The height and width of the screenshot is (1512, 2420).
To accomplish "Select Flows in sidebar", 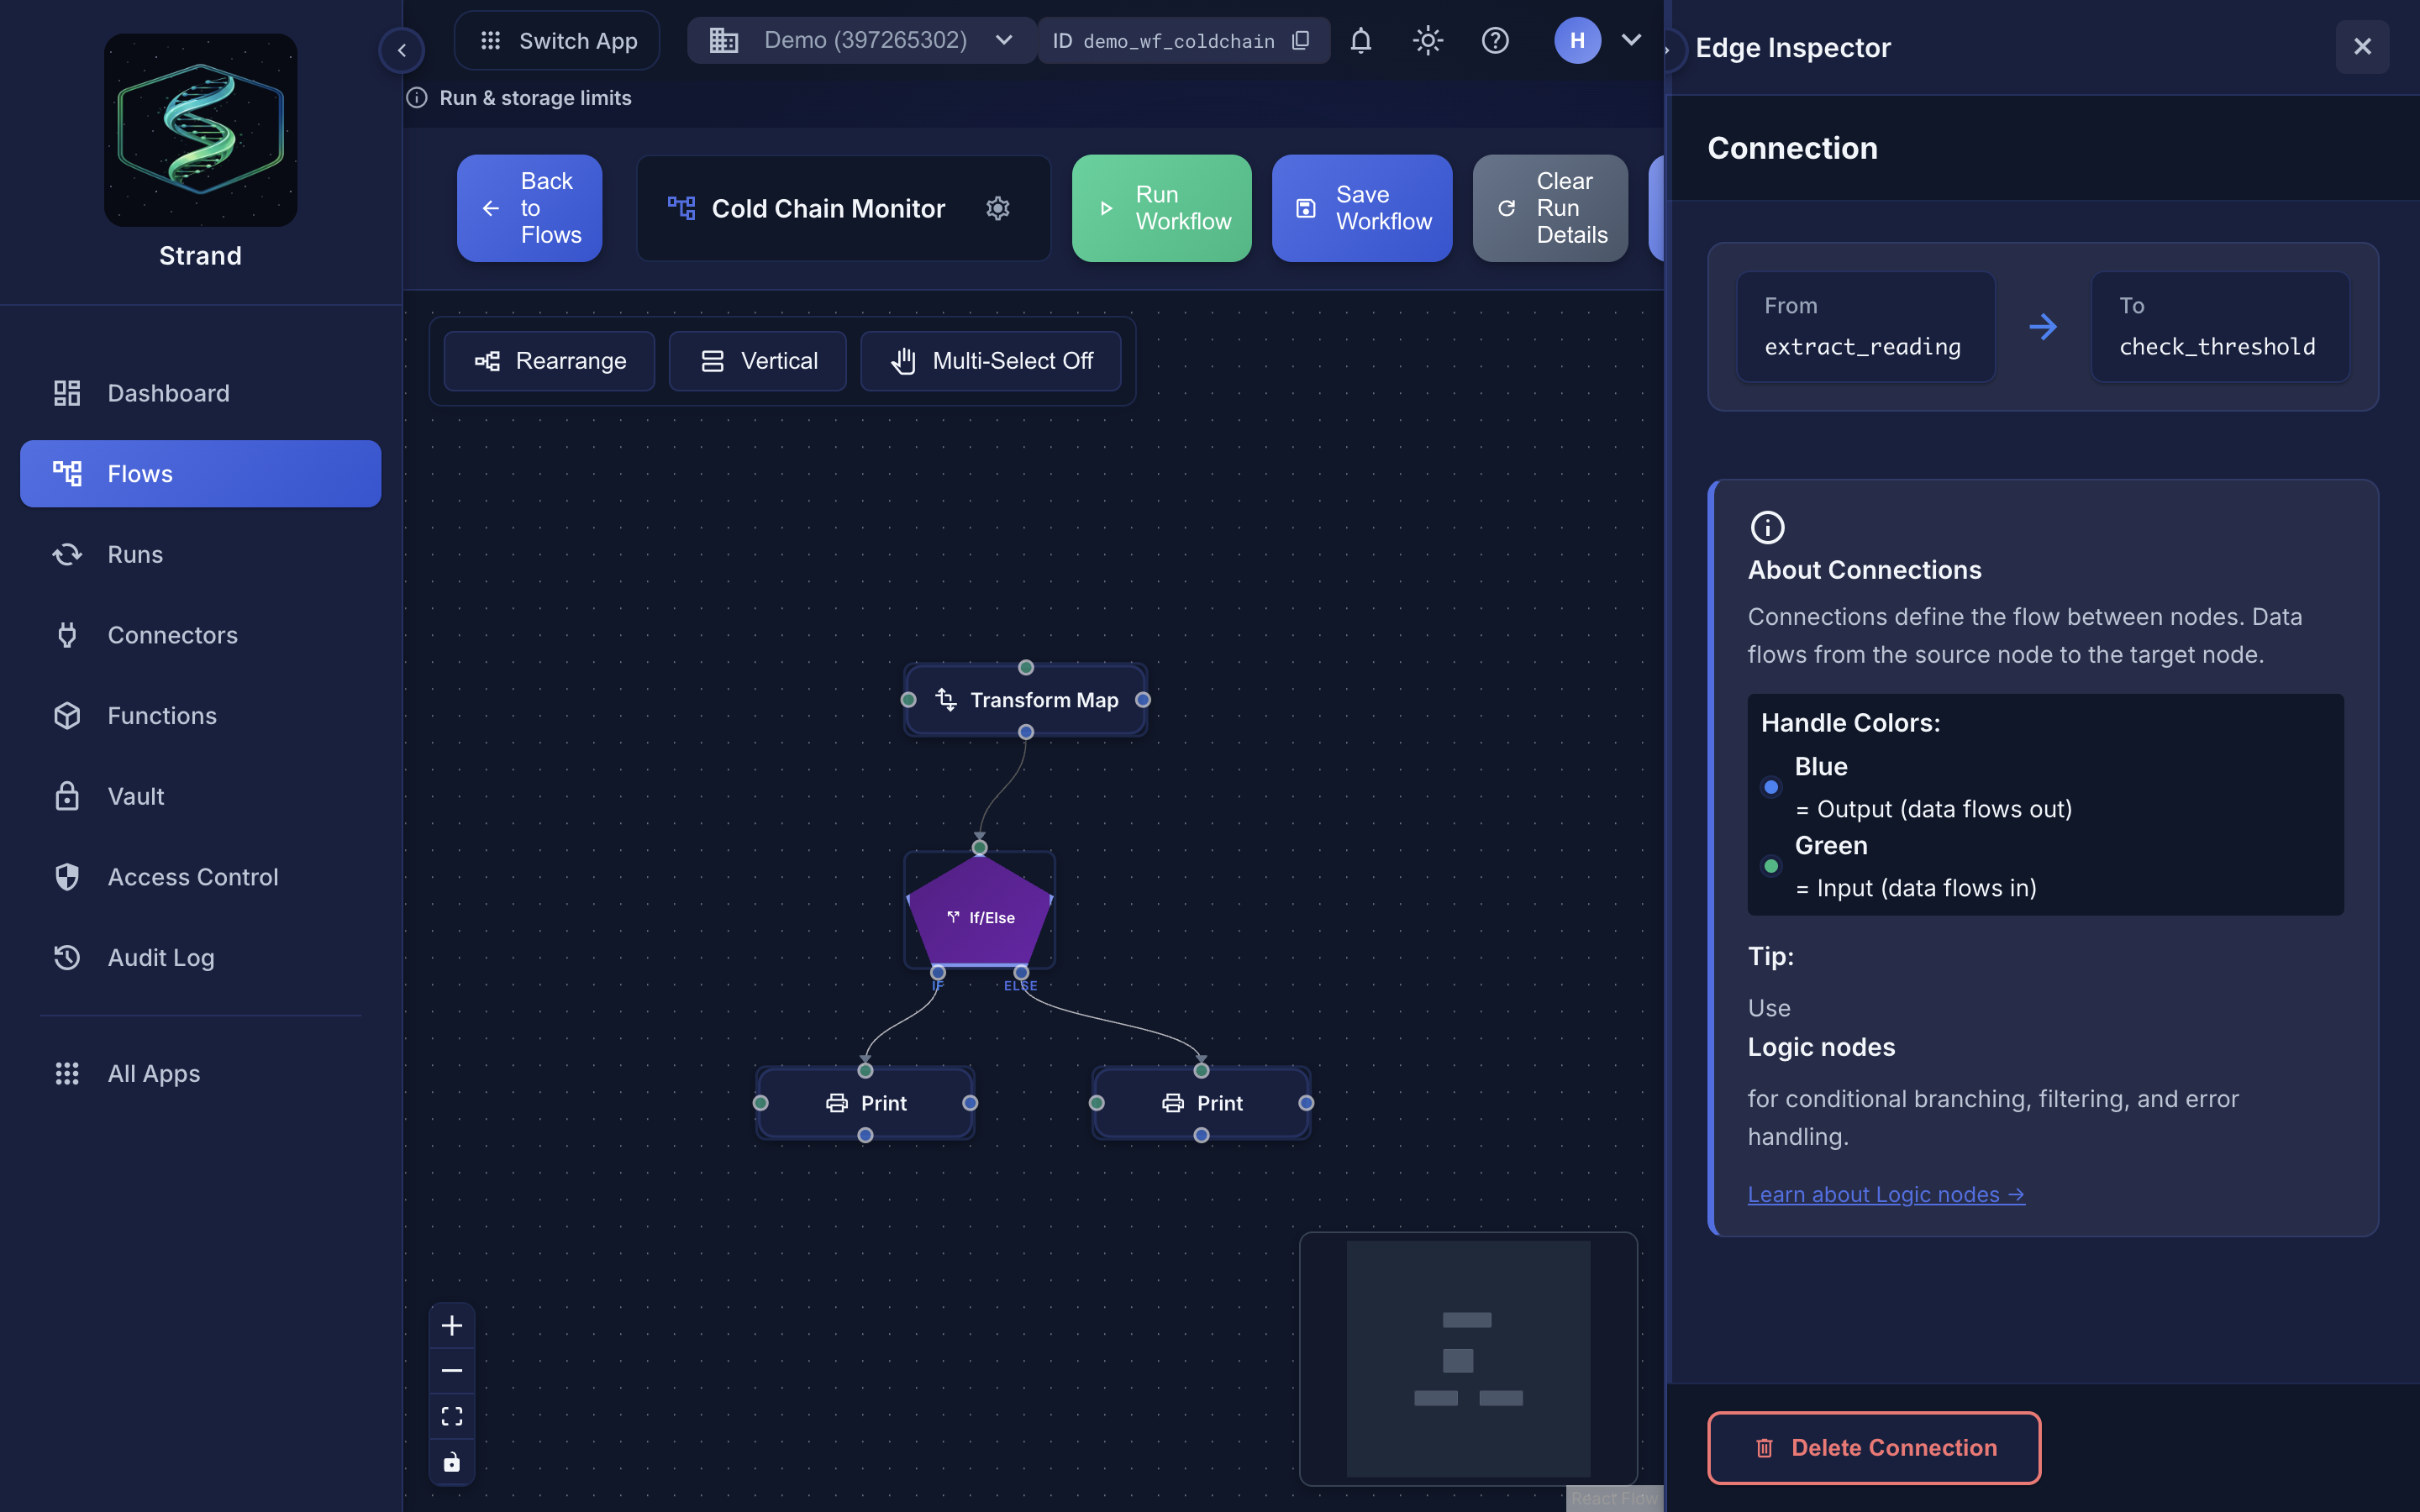I will click(200, 474).
